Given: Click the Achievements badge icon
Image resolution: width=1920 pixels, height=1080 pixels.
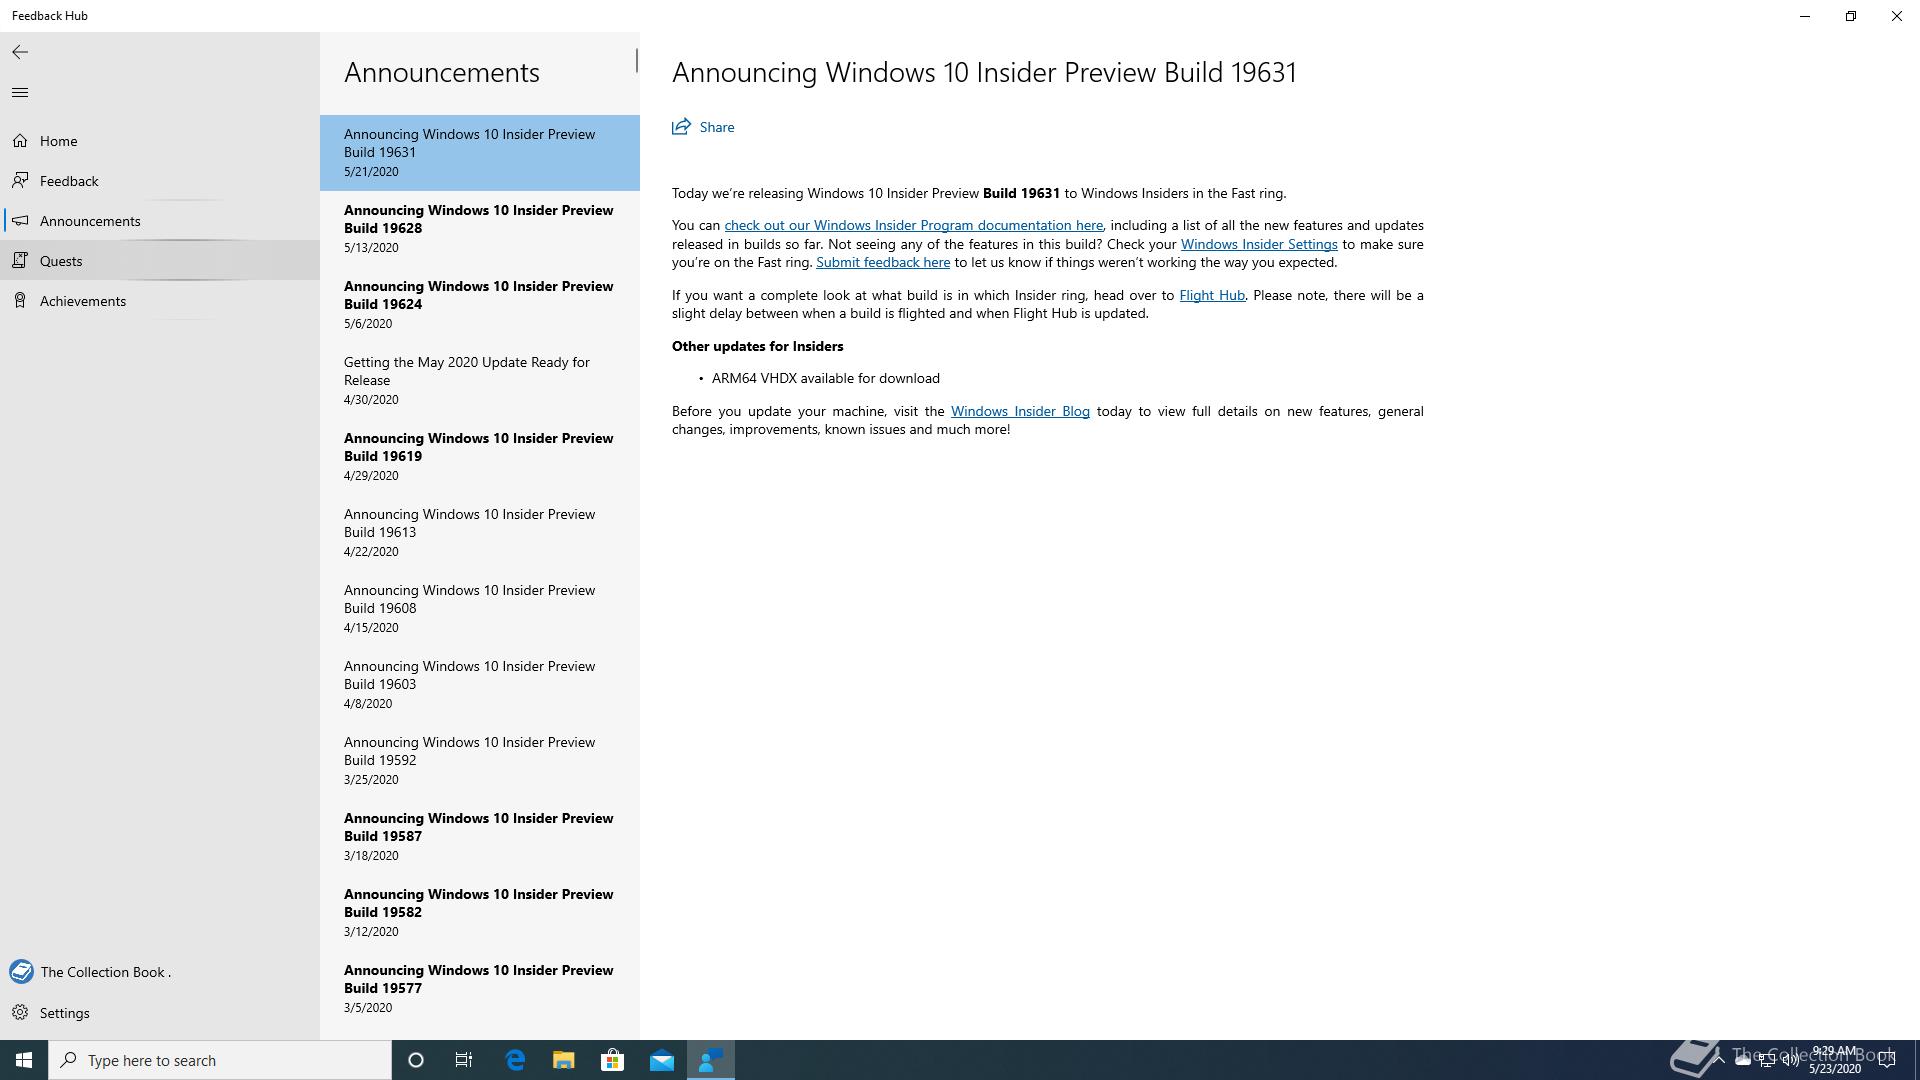Looking at the screenshot, I should (20, 301).
